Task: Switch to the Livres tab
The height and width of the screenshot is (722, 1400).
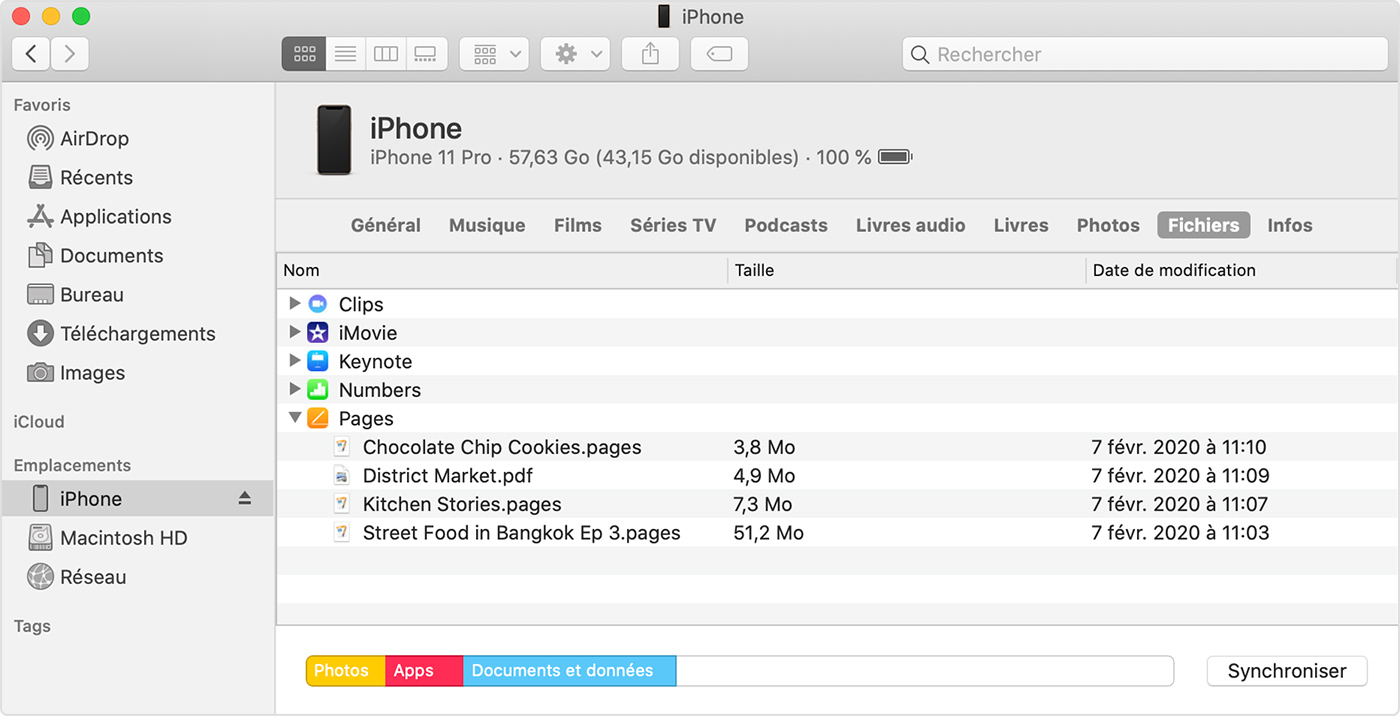Action: point(1021,225)
